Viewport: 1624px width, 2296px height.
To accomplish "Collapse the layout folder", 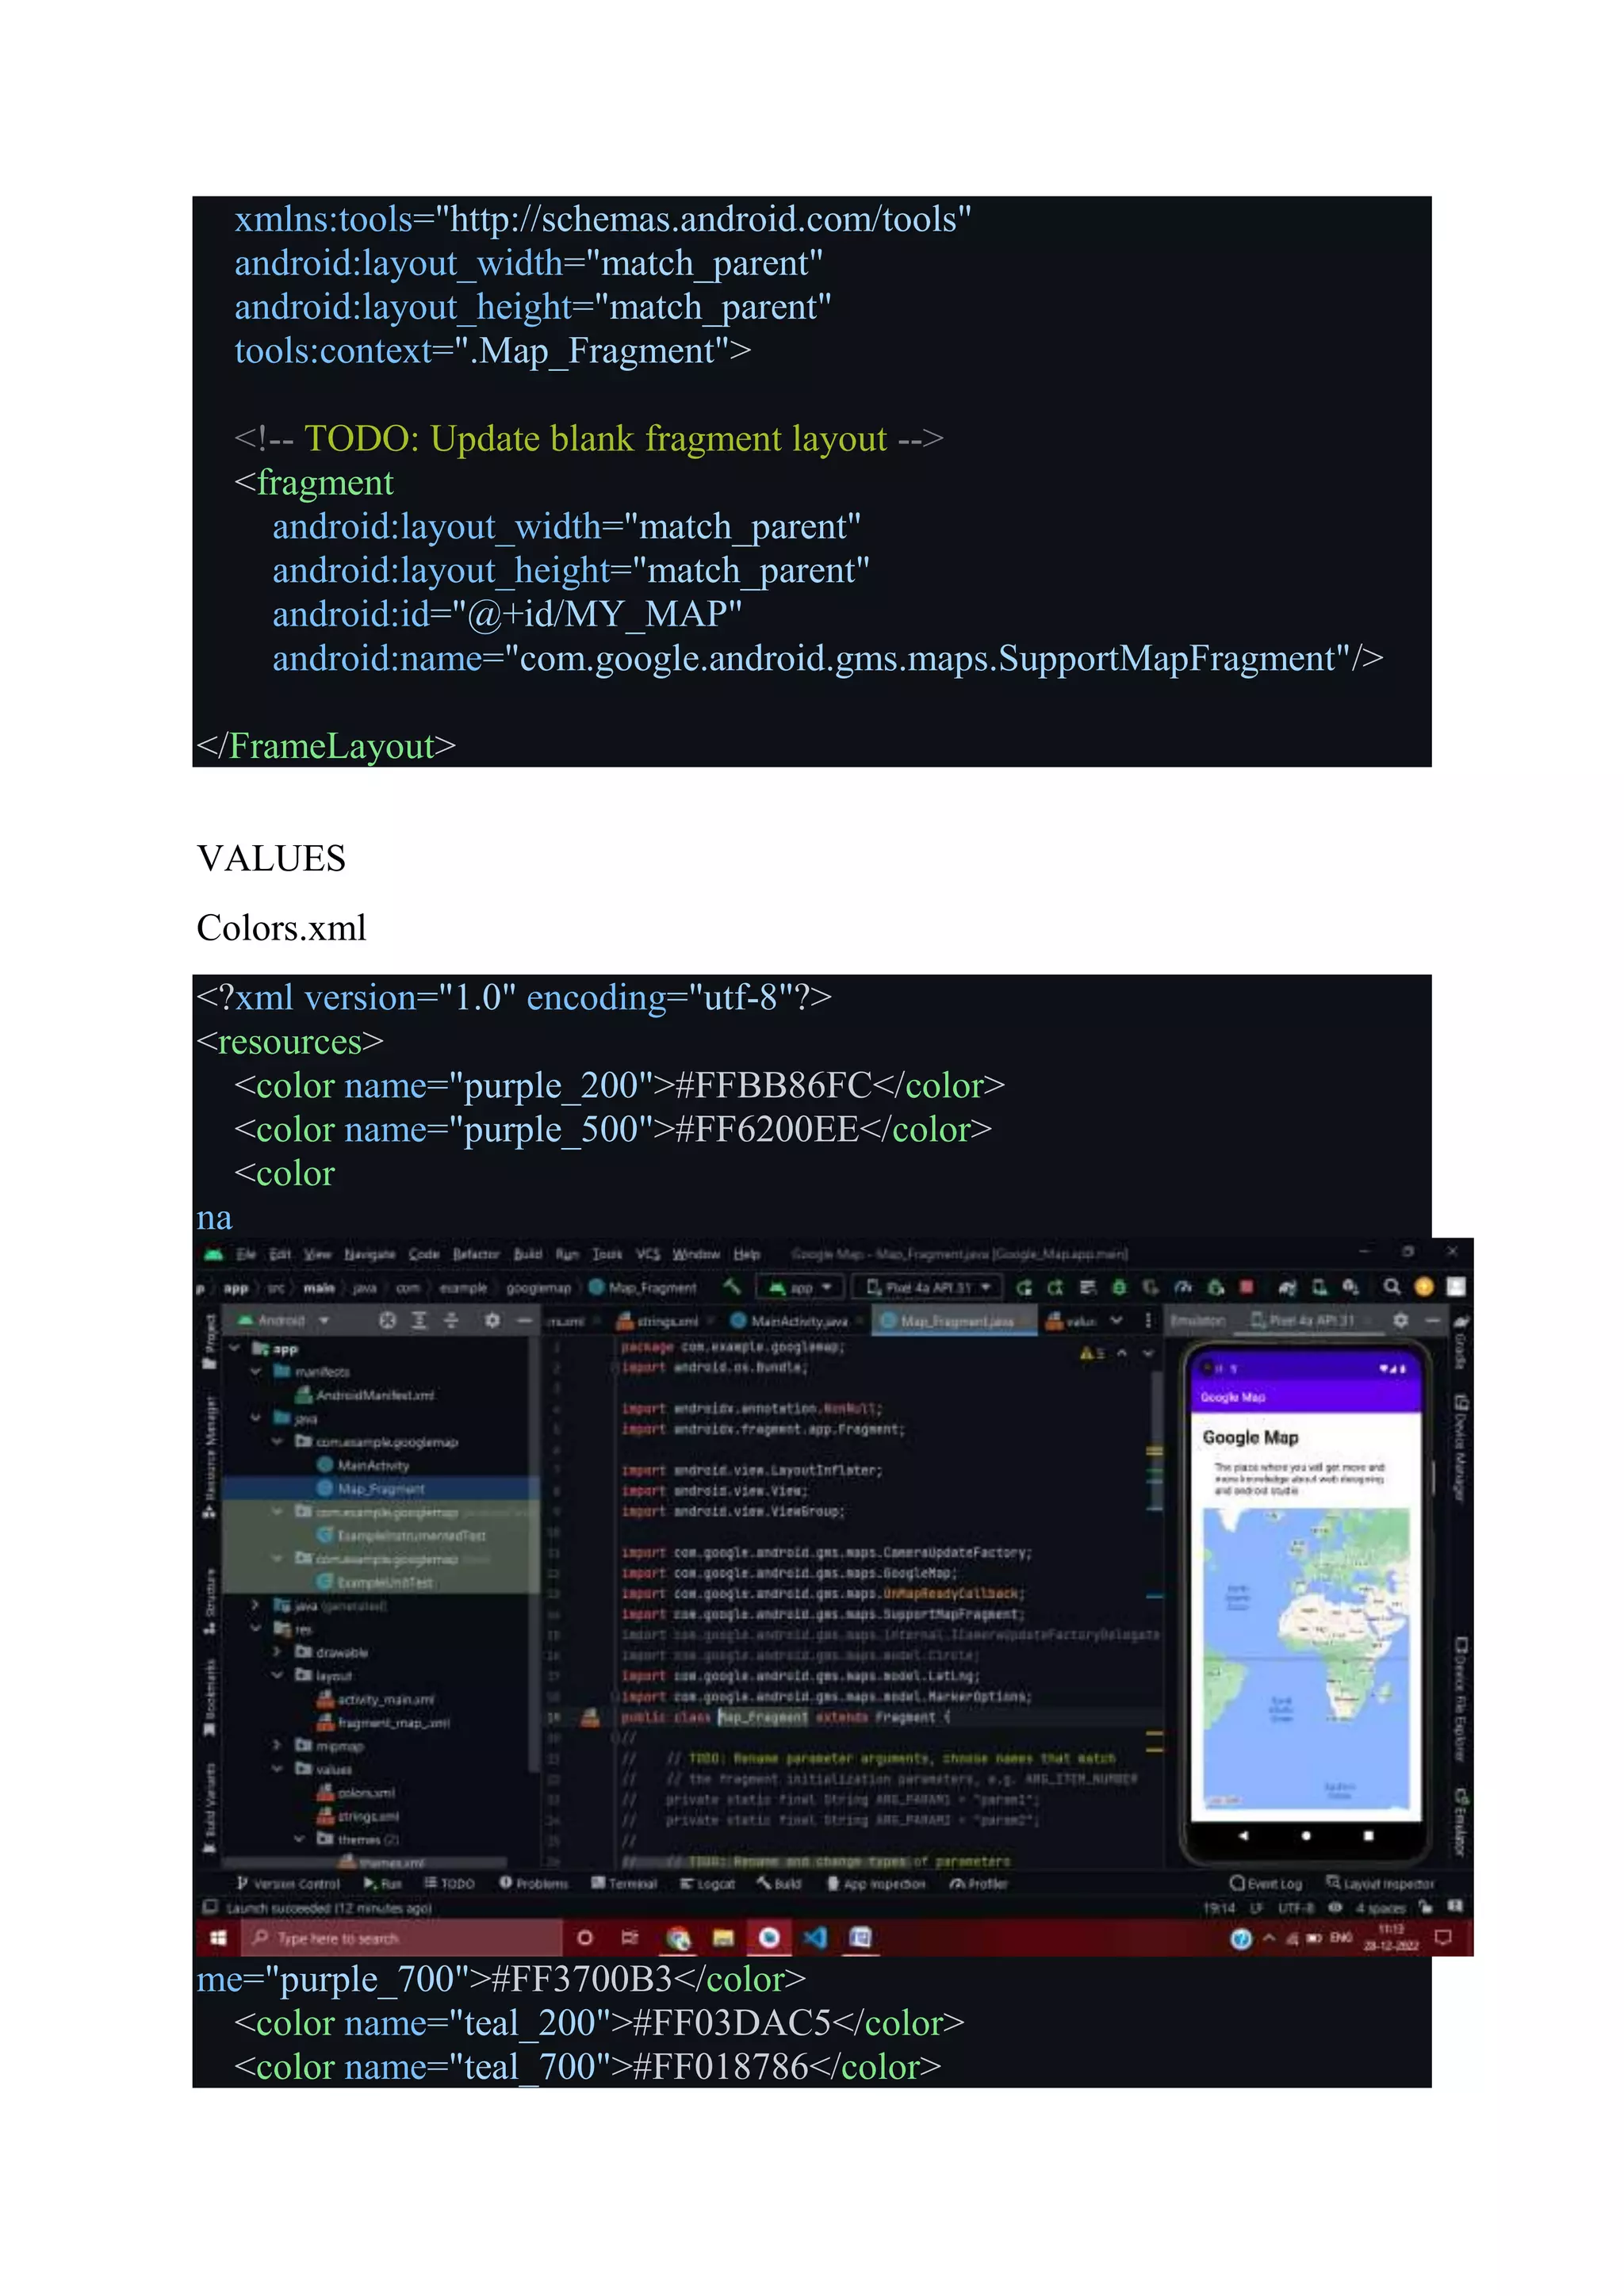I will coord(277,1675).
